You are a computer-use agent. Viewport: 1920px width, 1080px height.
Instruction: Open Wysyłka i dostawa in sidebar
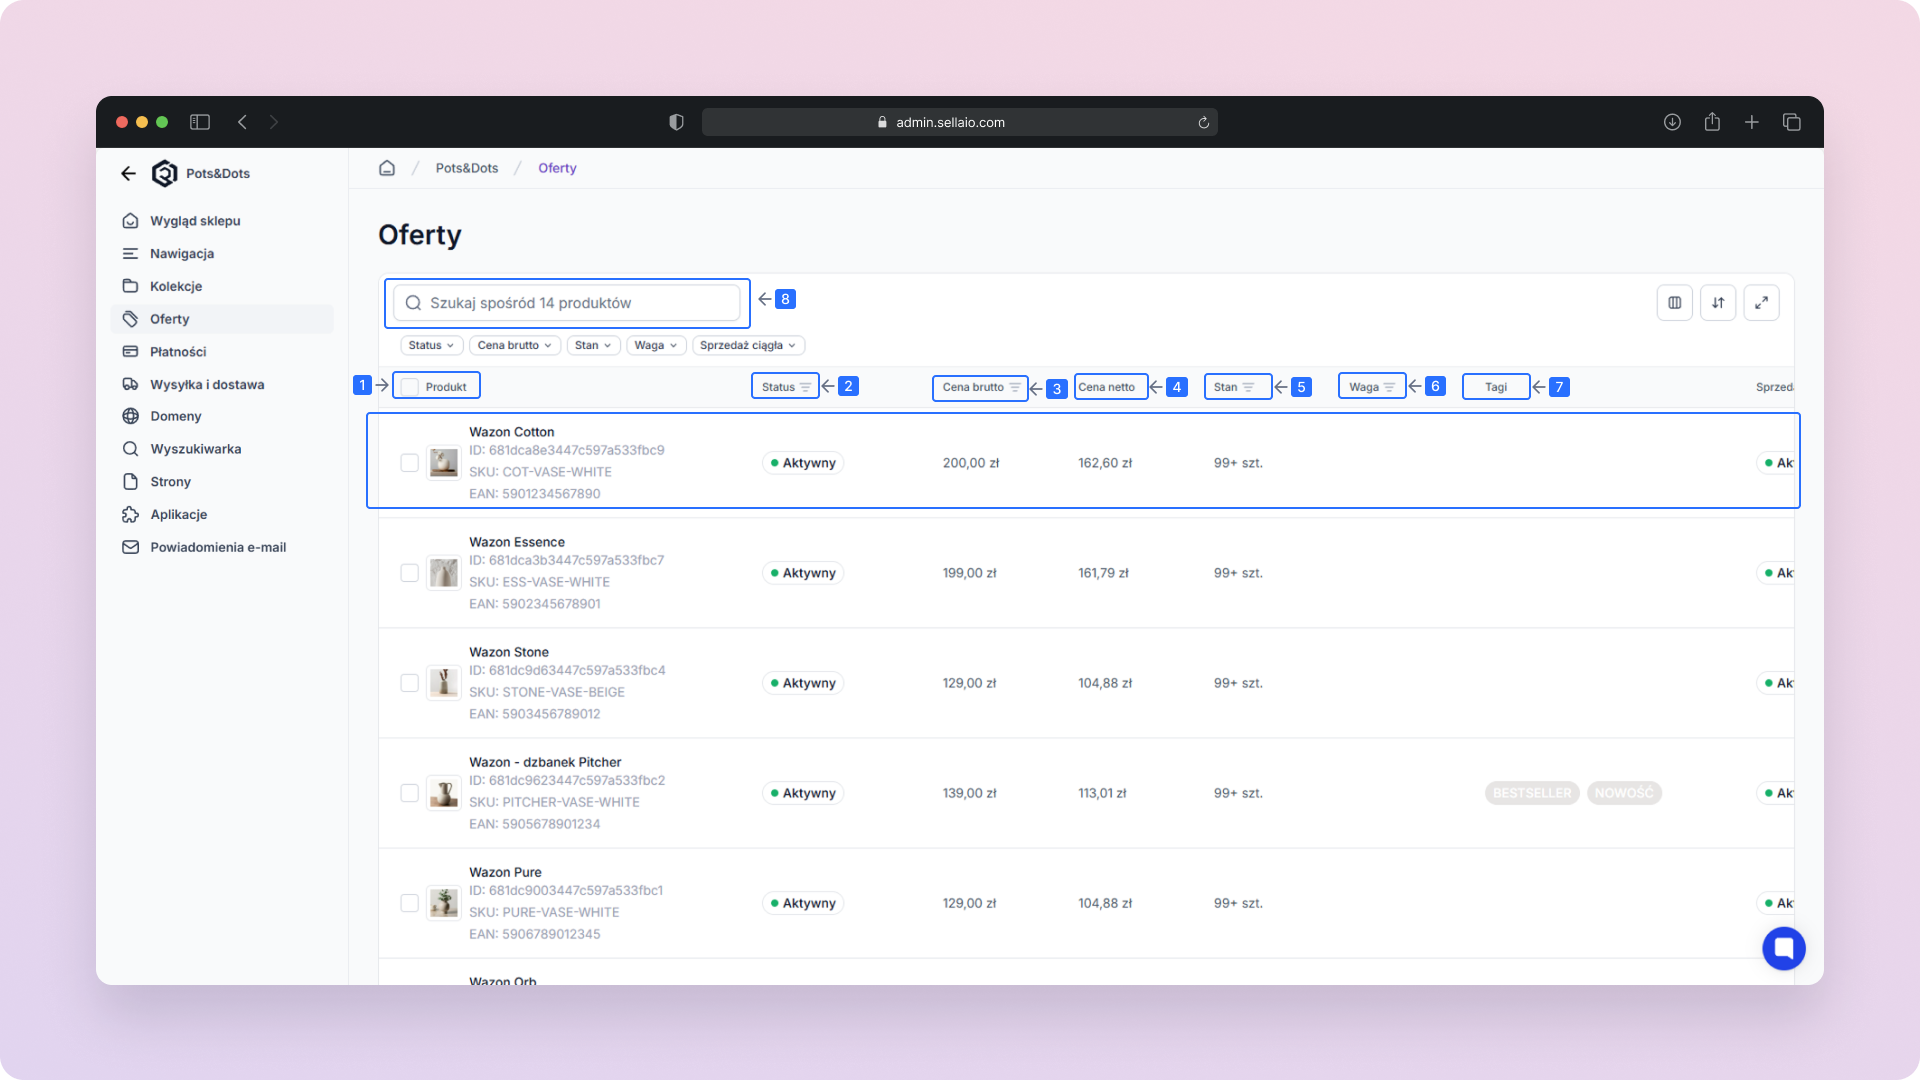(x=206, y=384)
